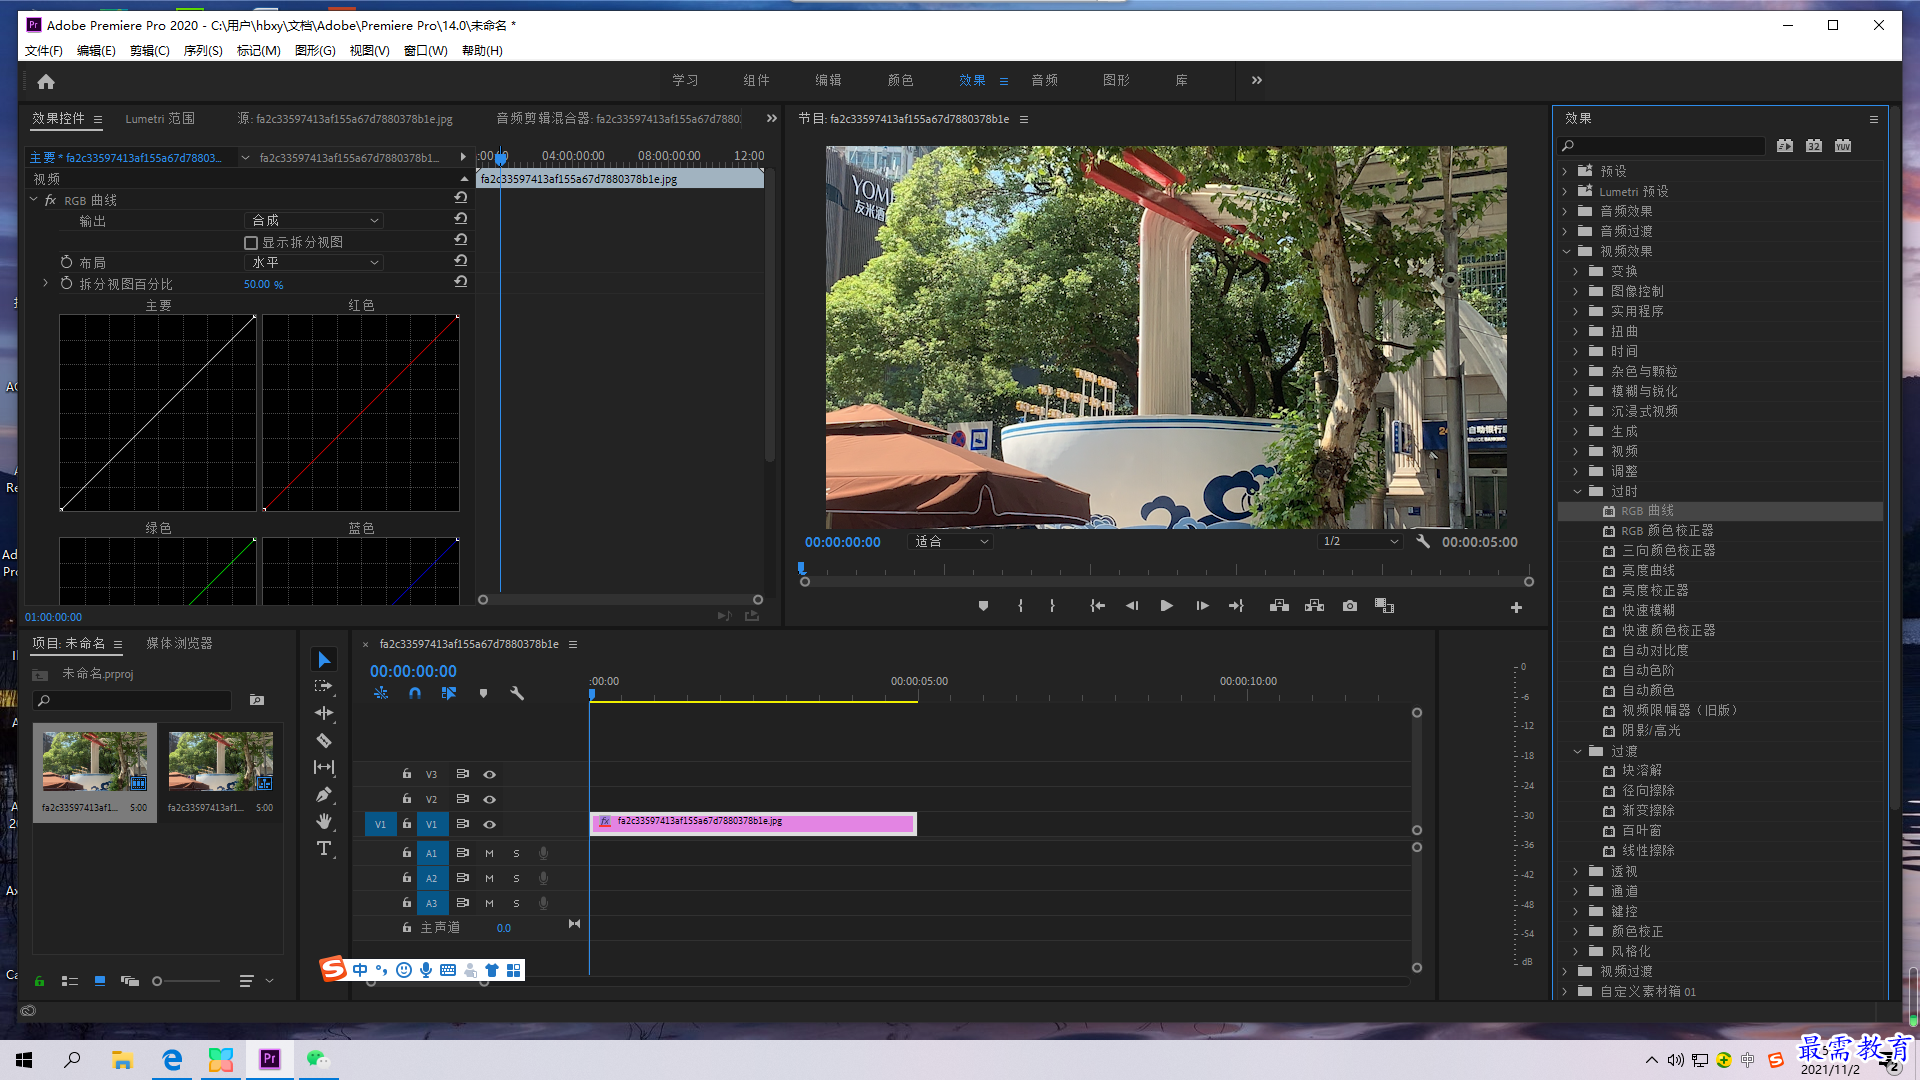The height and width of the screenshot is (1080, 1920).
Task: Open the 输出 dropdown set to 合成
Action: 313,221
